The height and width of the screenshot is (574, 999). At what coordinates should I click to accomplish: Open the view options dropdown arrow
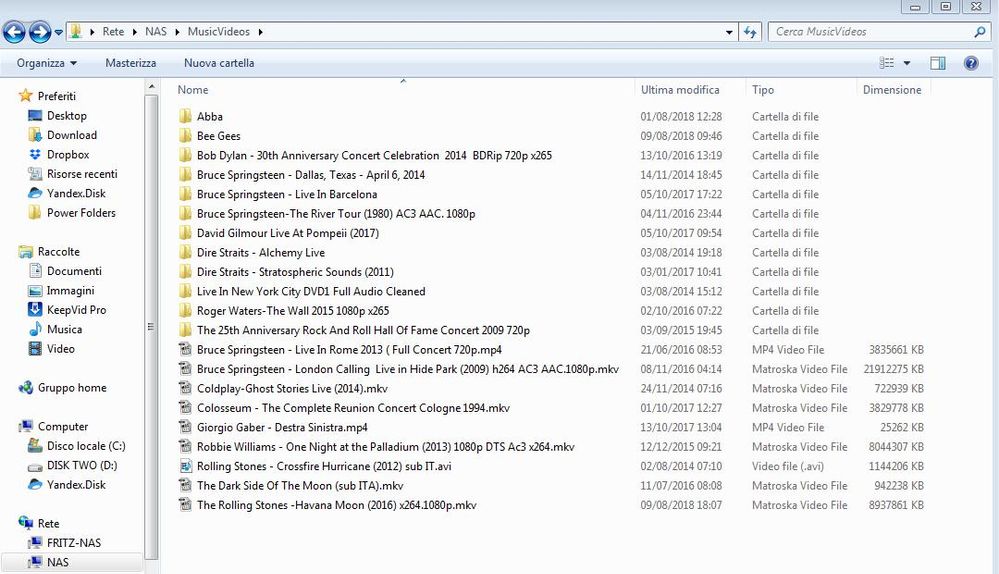tap(907, 63)
